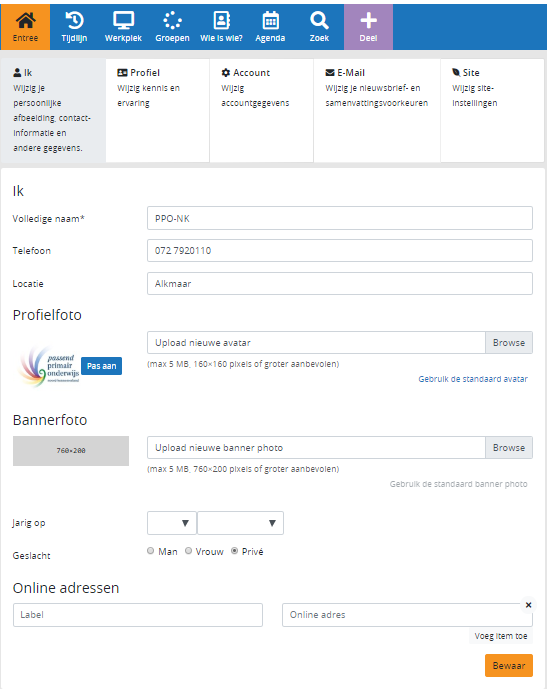The height and width of the screenshot is (689, 547).
Task: Select the Privé gender radio button
Action: (235, 551)
